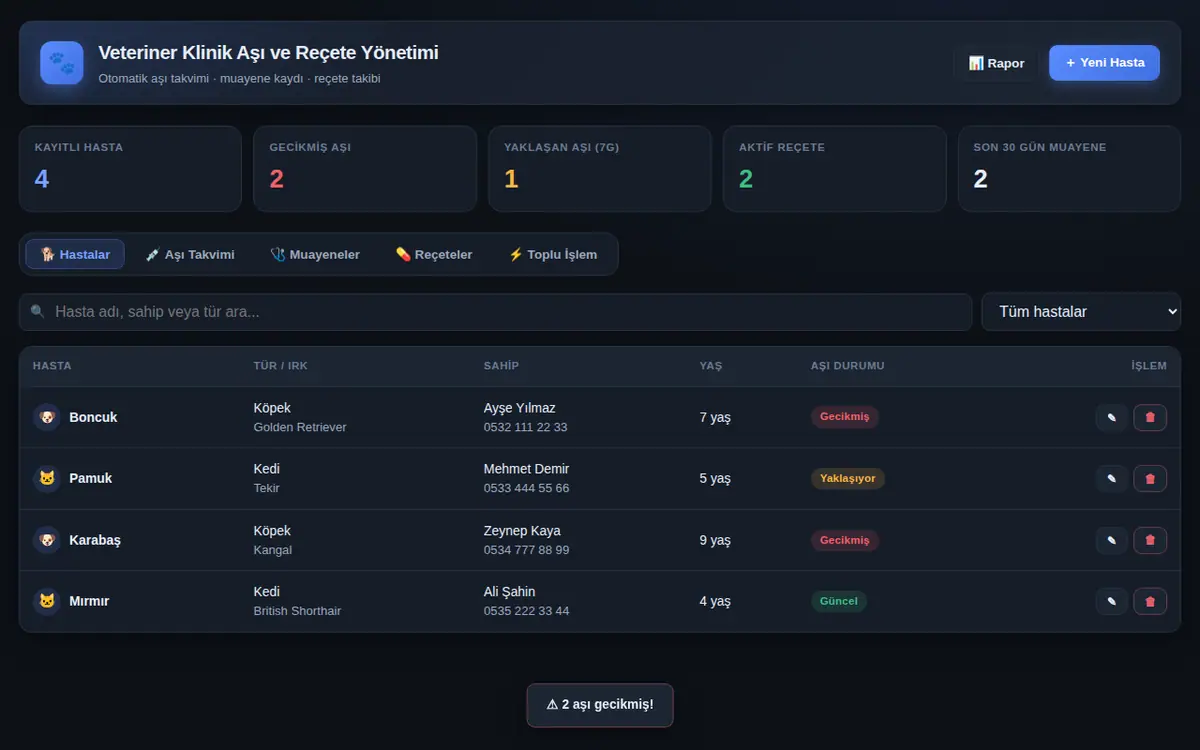Delete the Boncuk patient row
The width and height of the screenshot is (1200, 750).
point(1150,417)
